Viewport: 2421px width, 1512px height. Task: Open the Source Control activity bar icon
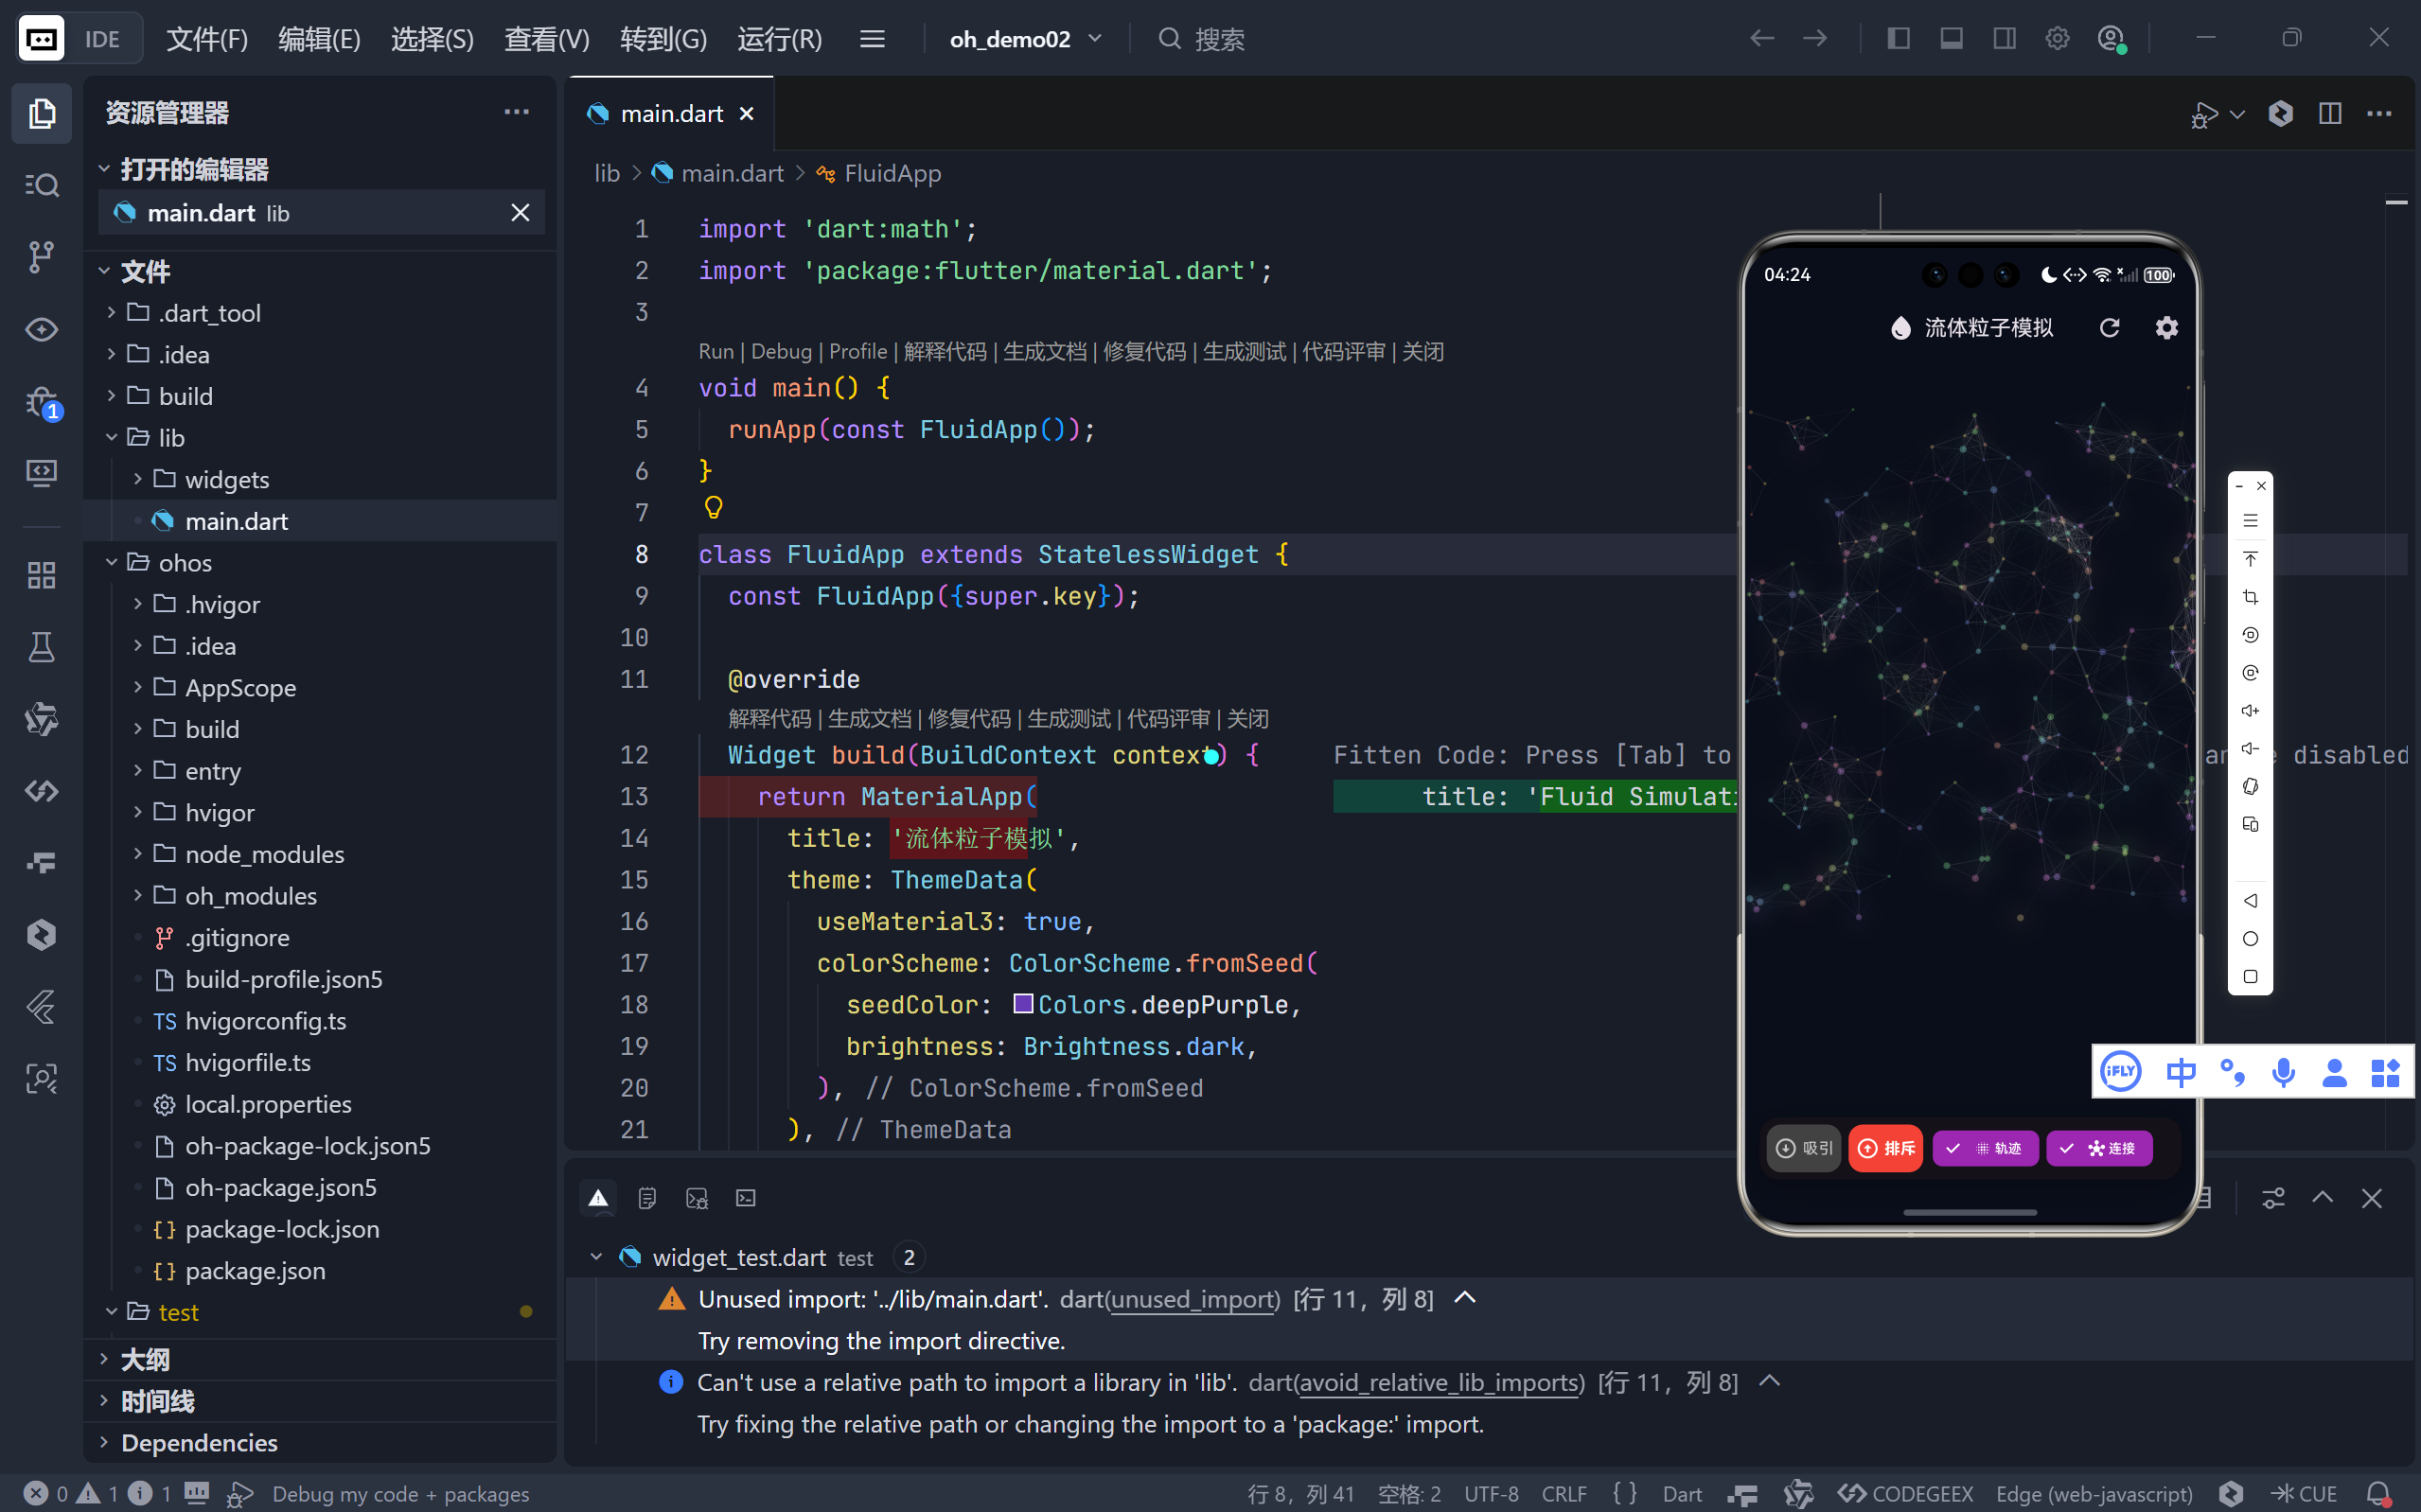point(41,257)
